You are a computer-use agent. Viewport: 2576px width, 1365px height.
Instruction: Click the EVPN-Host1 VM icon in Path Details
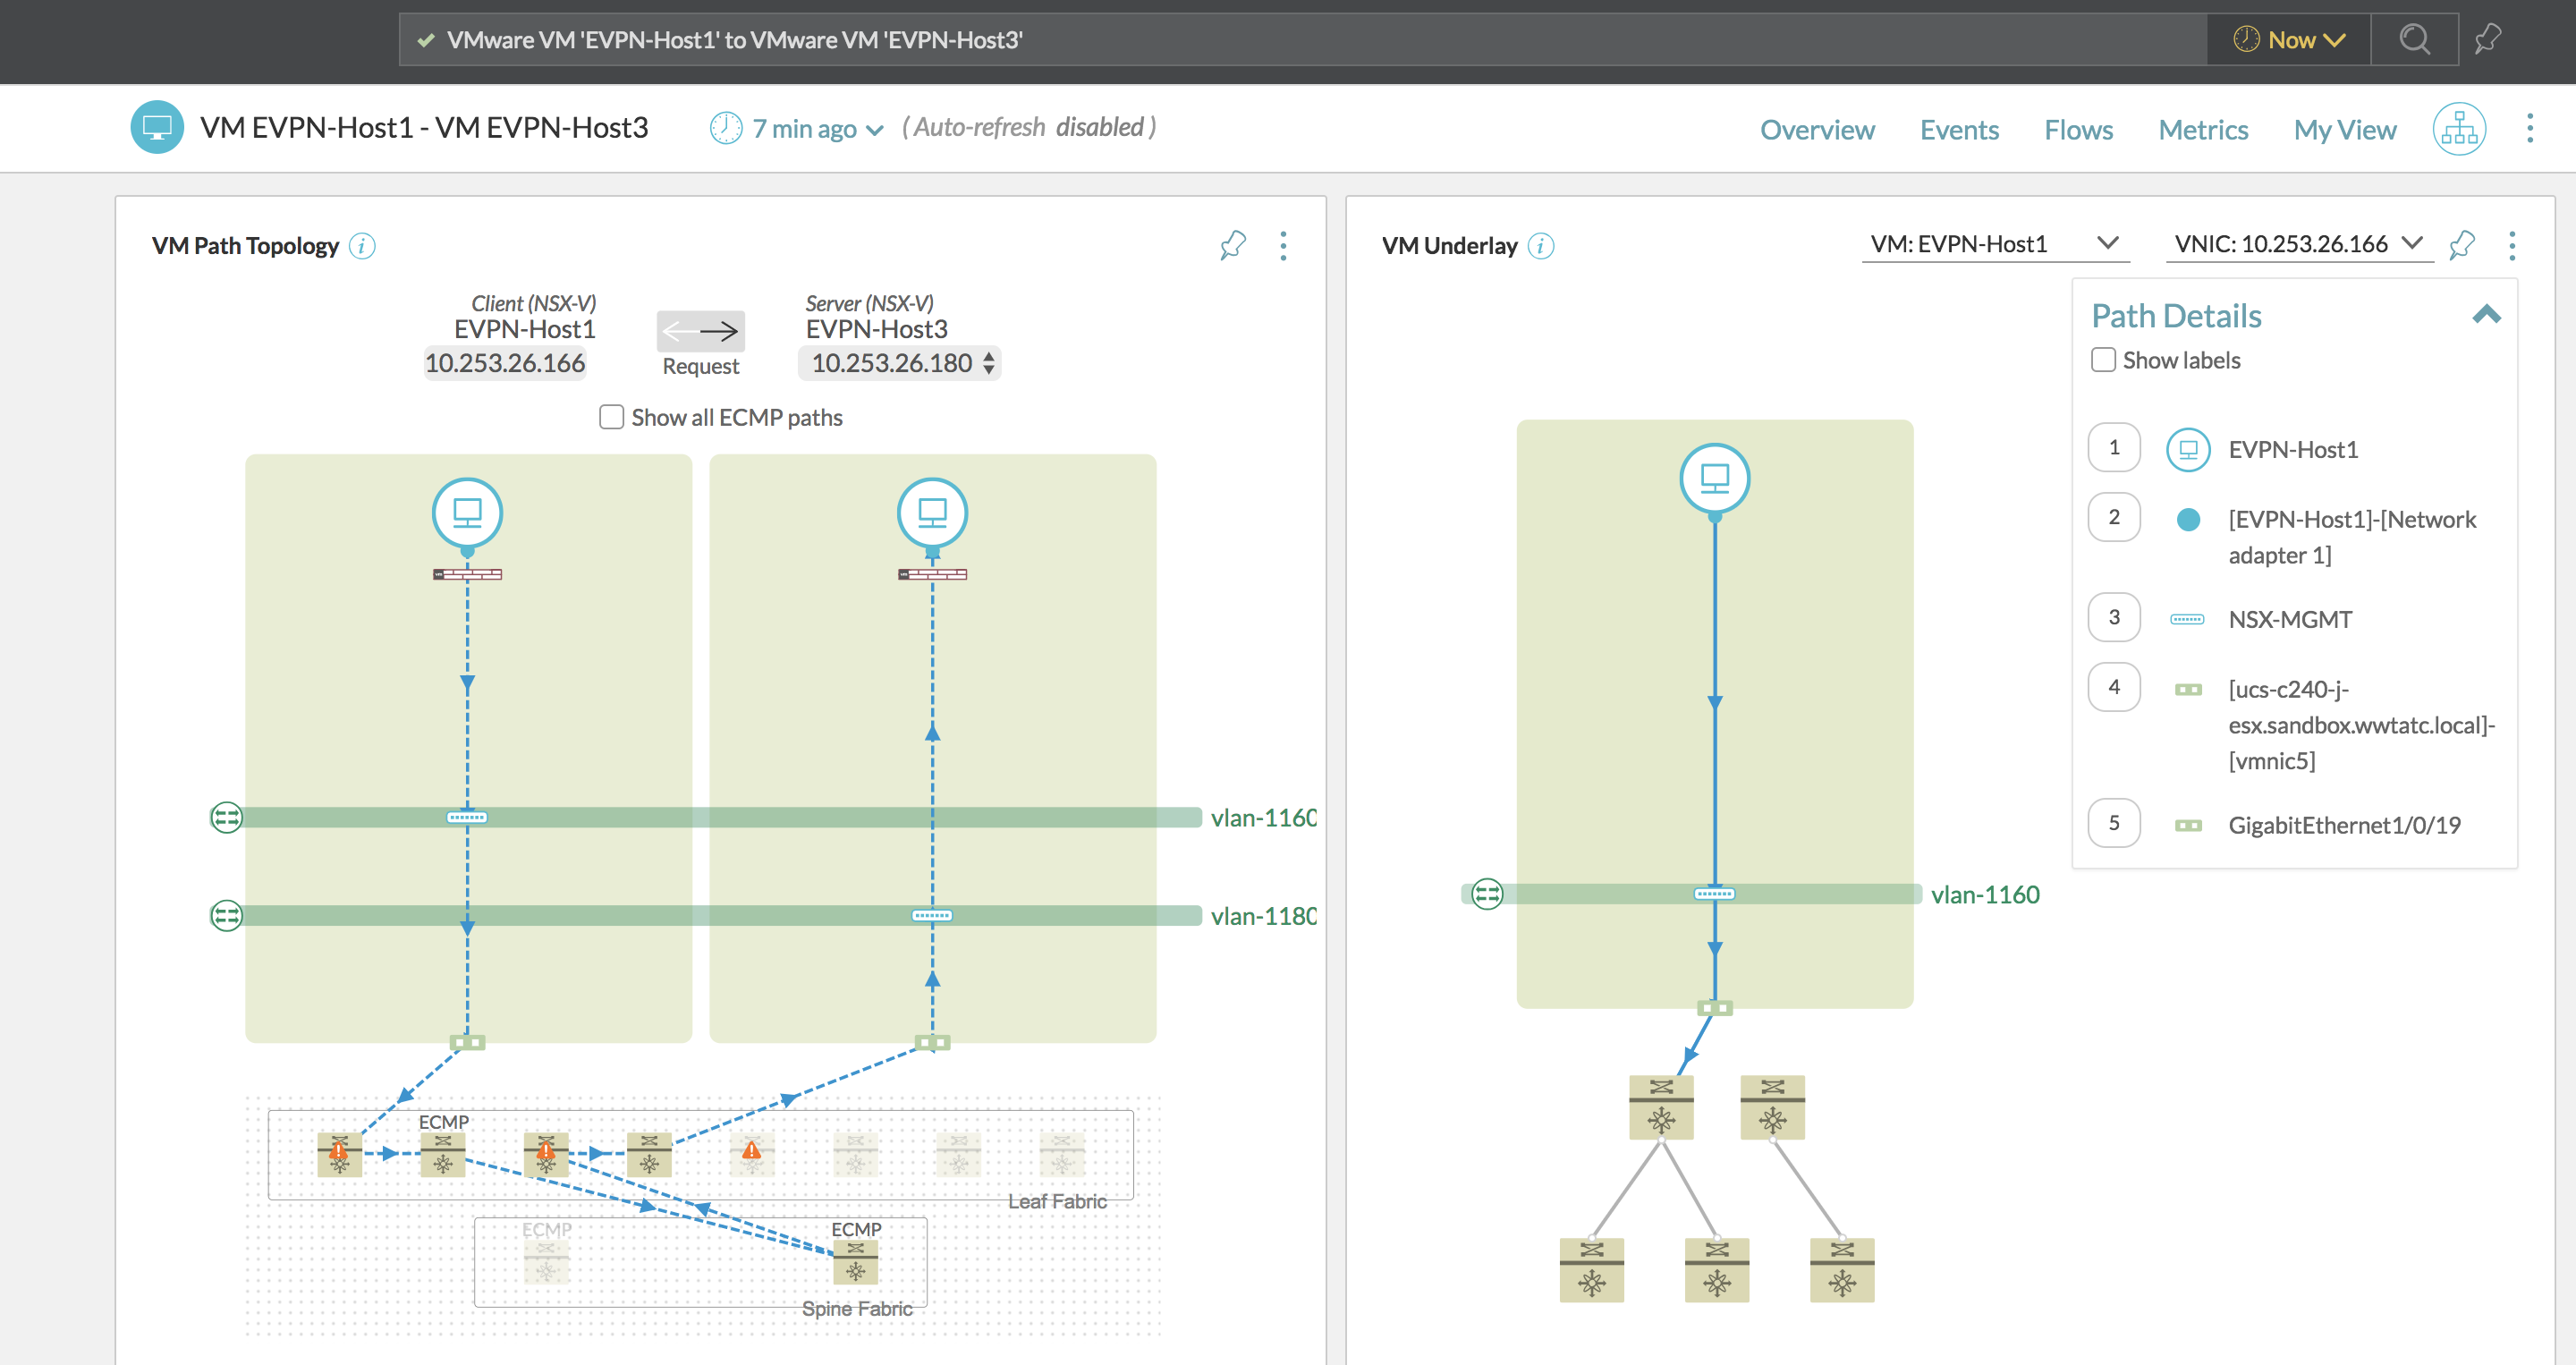coord(2186,448)
